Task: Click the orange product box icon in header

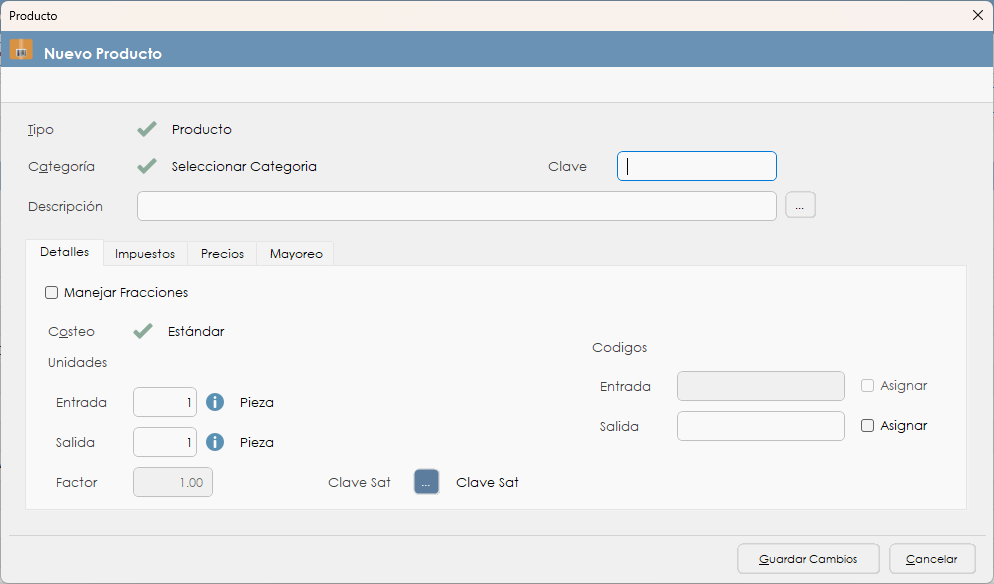Action: point(21,50)
